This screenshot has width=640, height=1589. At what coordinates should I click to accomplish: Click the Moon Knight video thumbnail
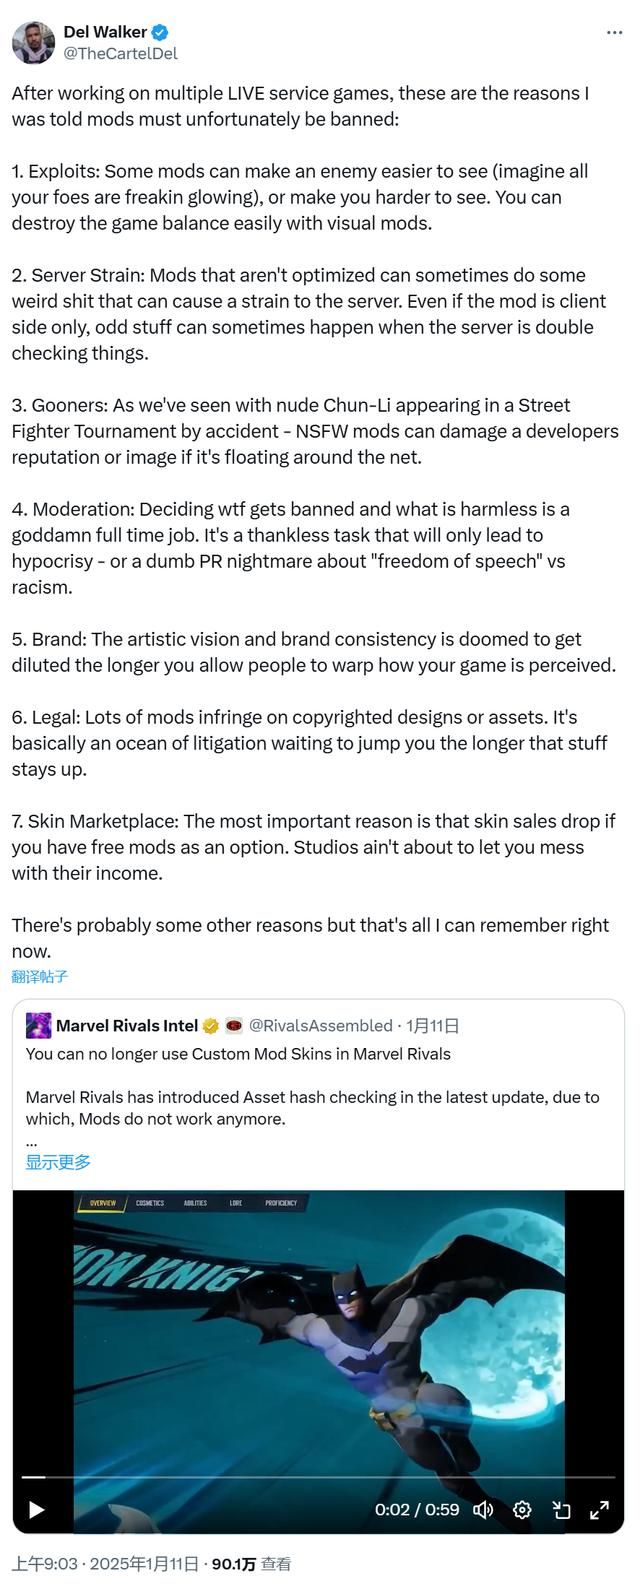pos(320,1330)
